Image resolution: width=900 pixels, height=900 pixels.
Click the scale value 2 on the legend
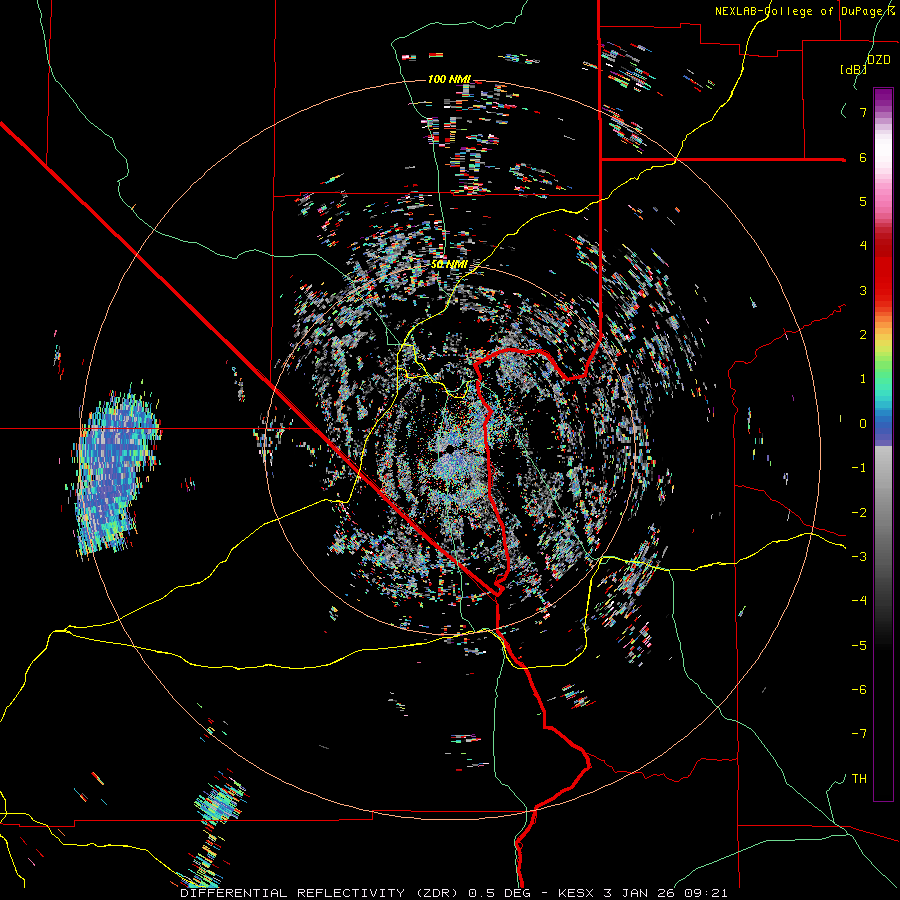863,335
